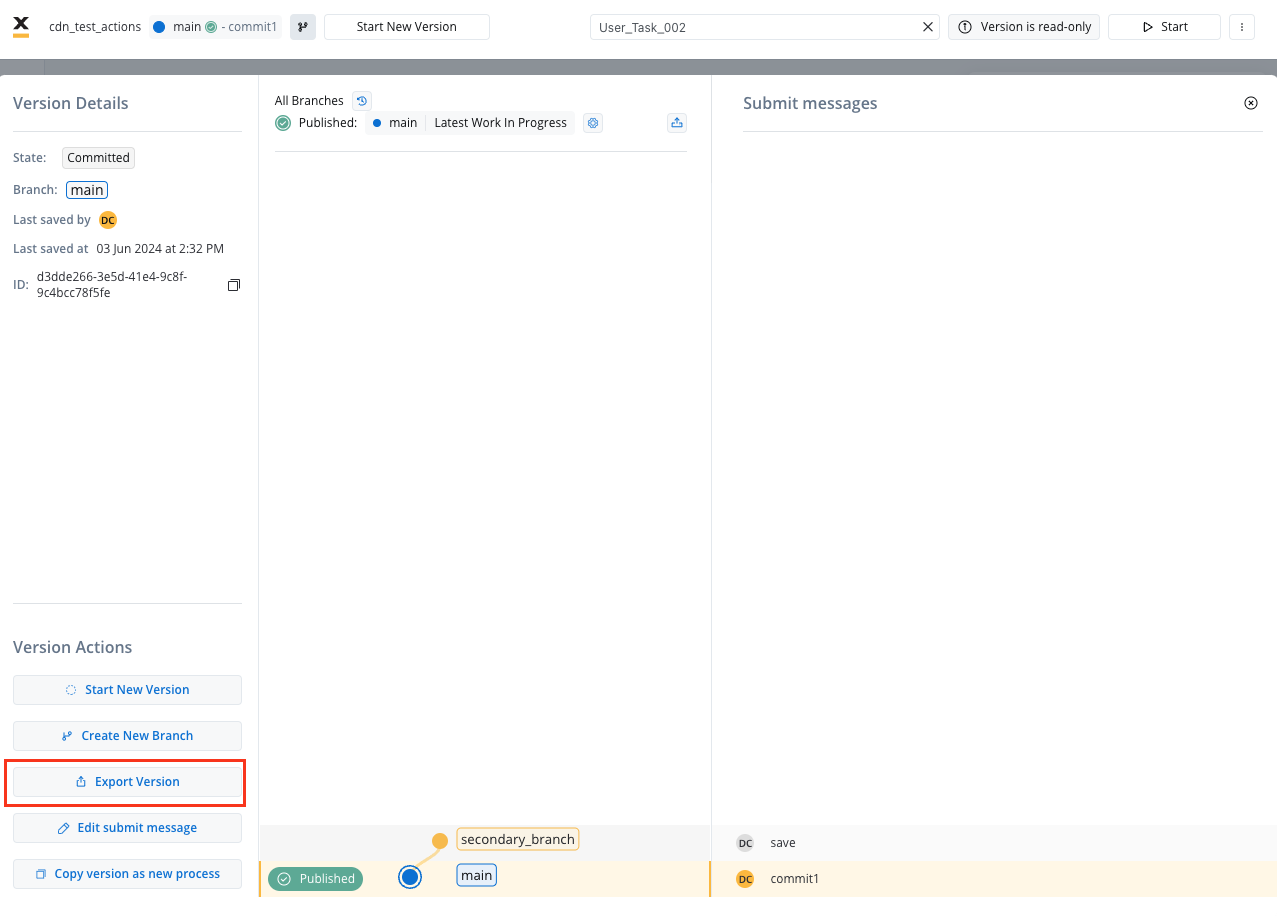Click the Submit messages heading
The image size is (1277, 916).
810,103
